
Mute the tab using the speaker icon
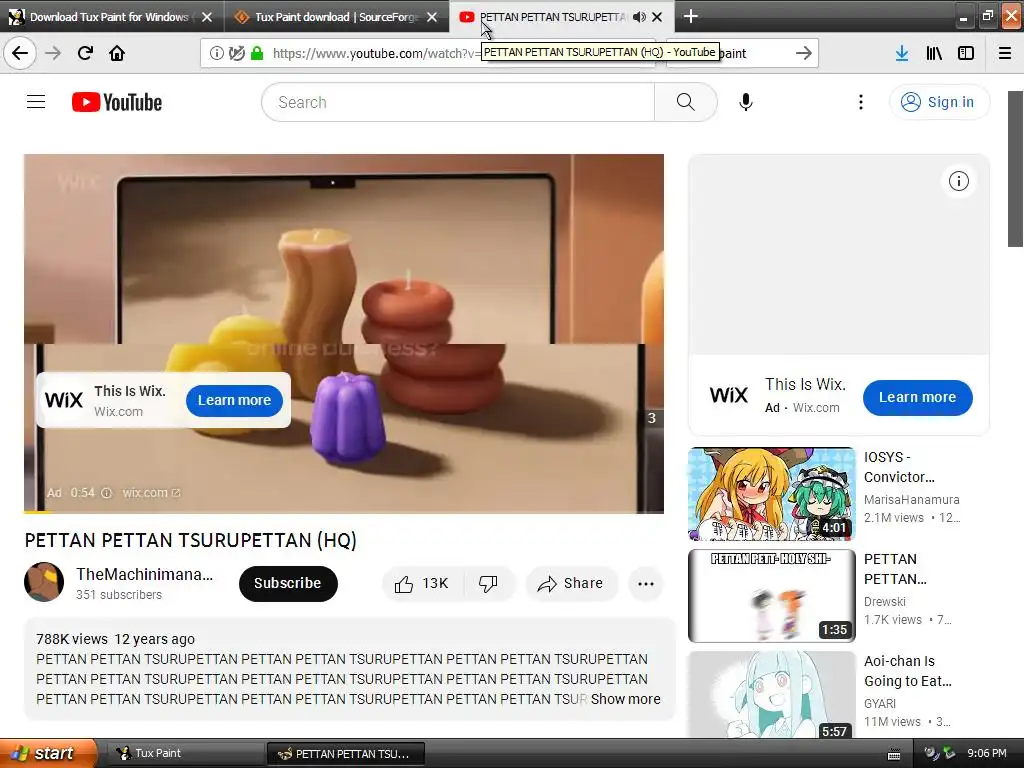point(639,17)
